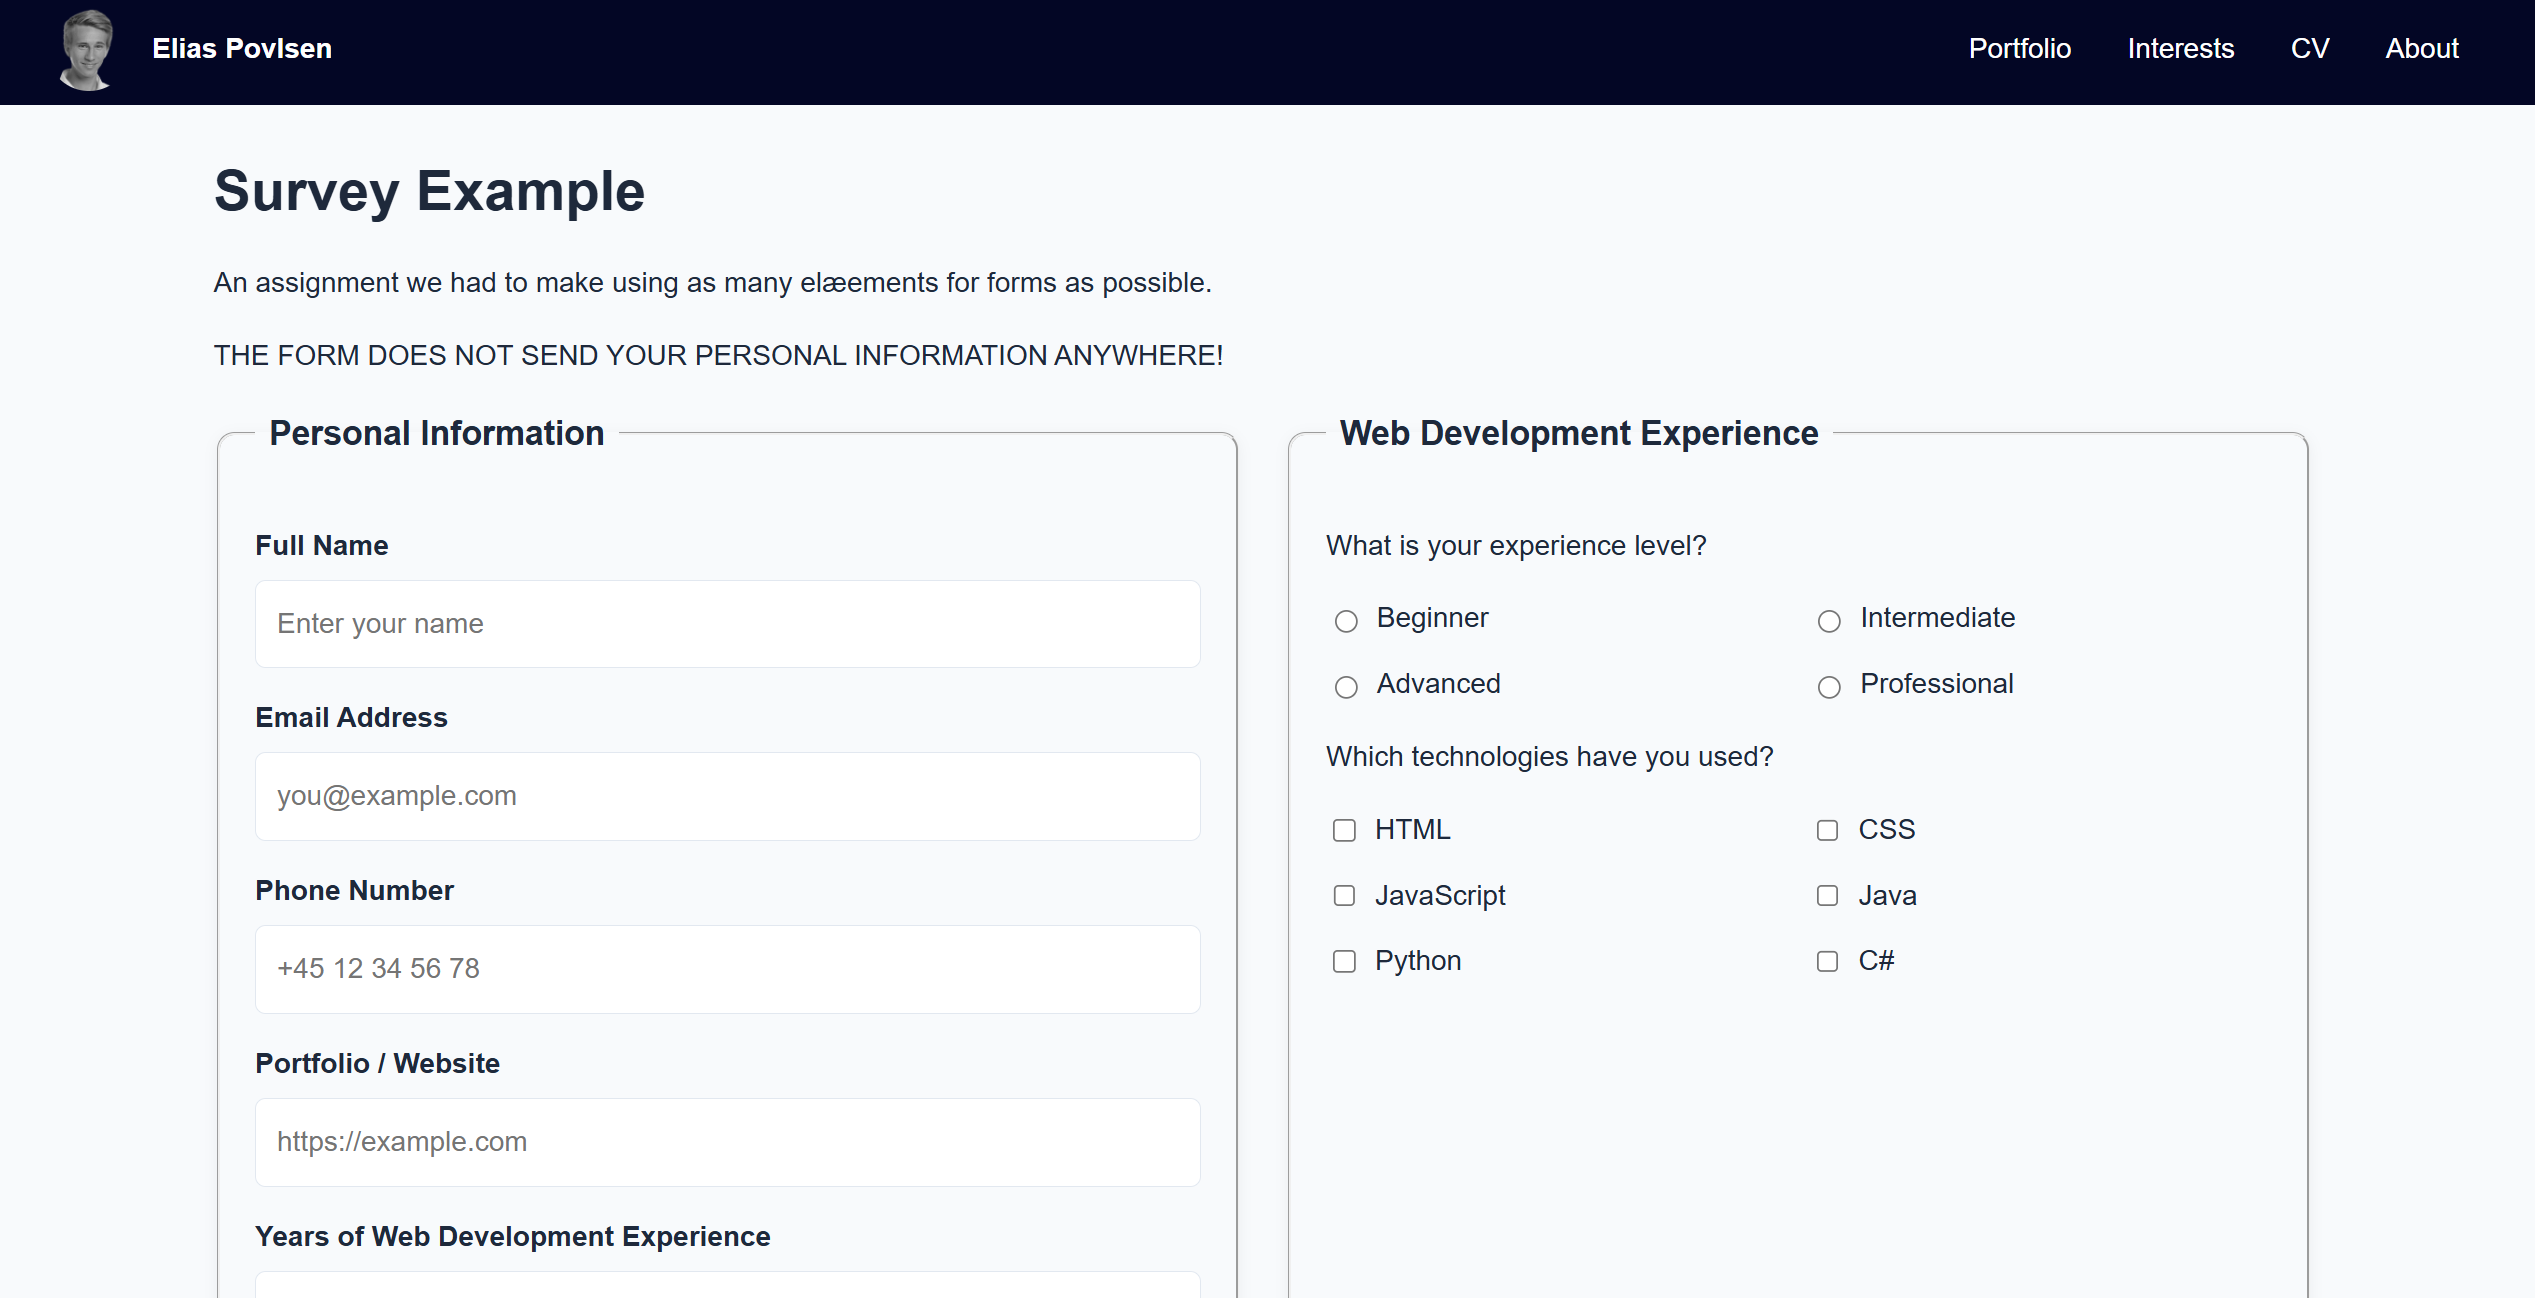Pick the Professional experience level
The image size is (2535, 1298).
click(x=1829, y=687)
